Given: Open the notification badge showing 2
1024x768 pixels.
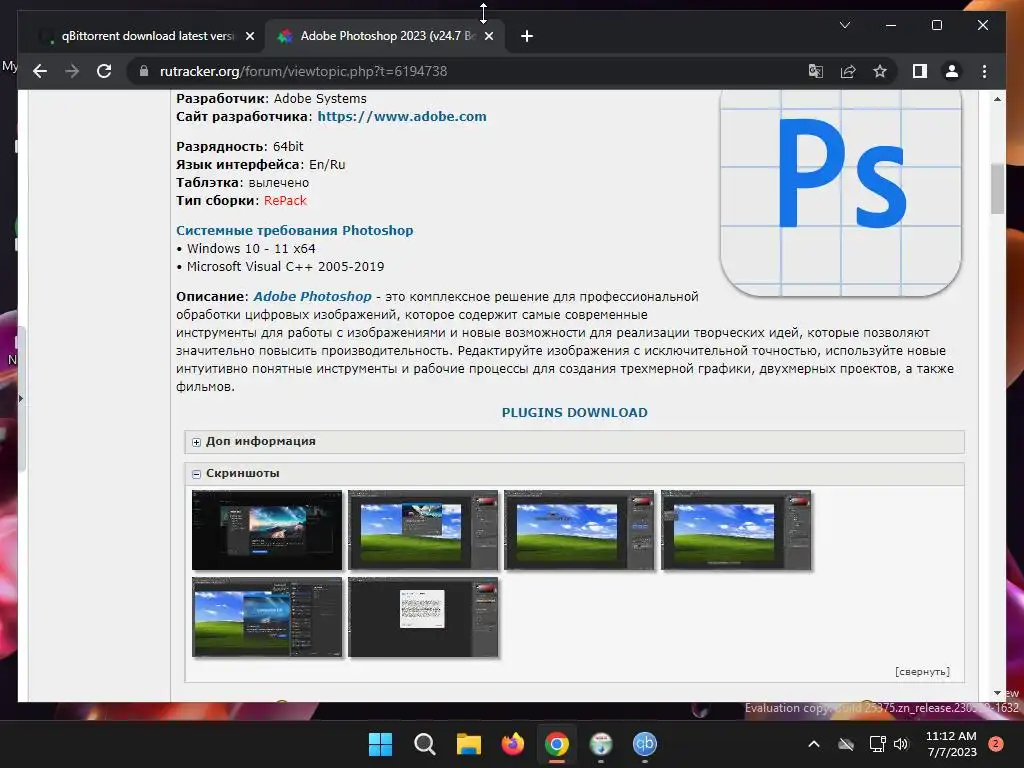Looking at the screenshot, I should pyautogui.click(x=996, y=744).
